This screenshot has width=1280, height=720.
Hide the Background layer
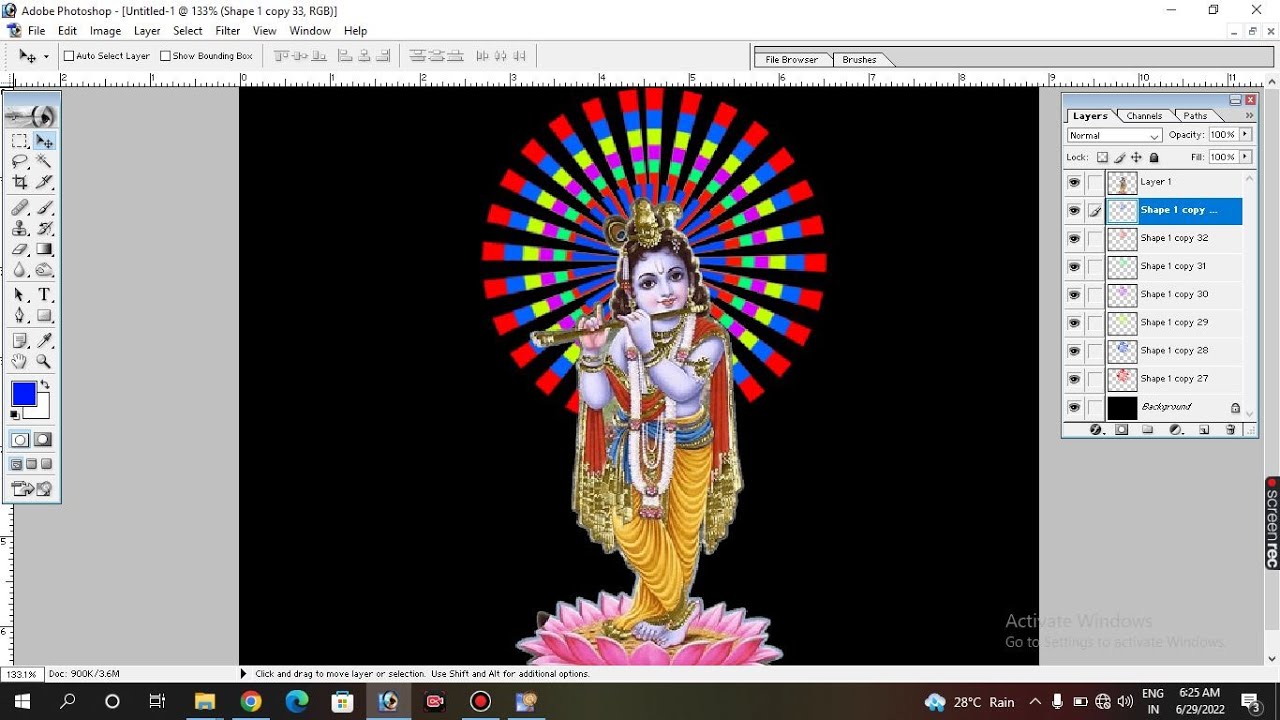click(x=1074, y=407)
